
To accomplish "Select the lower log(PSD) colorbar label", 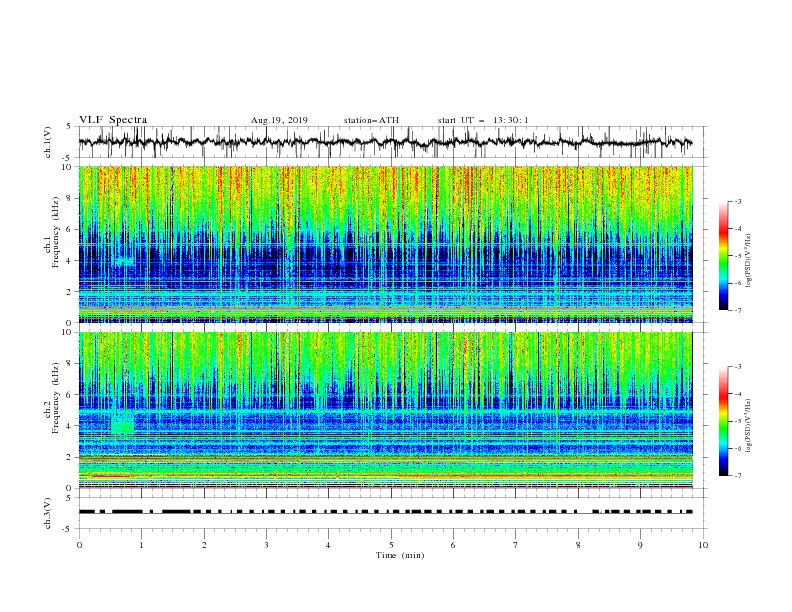I will coord(749,426).
